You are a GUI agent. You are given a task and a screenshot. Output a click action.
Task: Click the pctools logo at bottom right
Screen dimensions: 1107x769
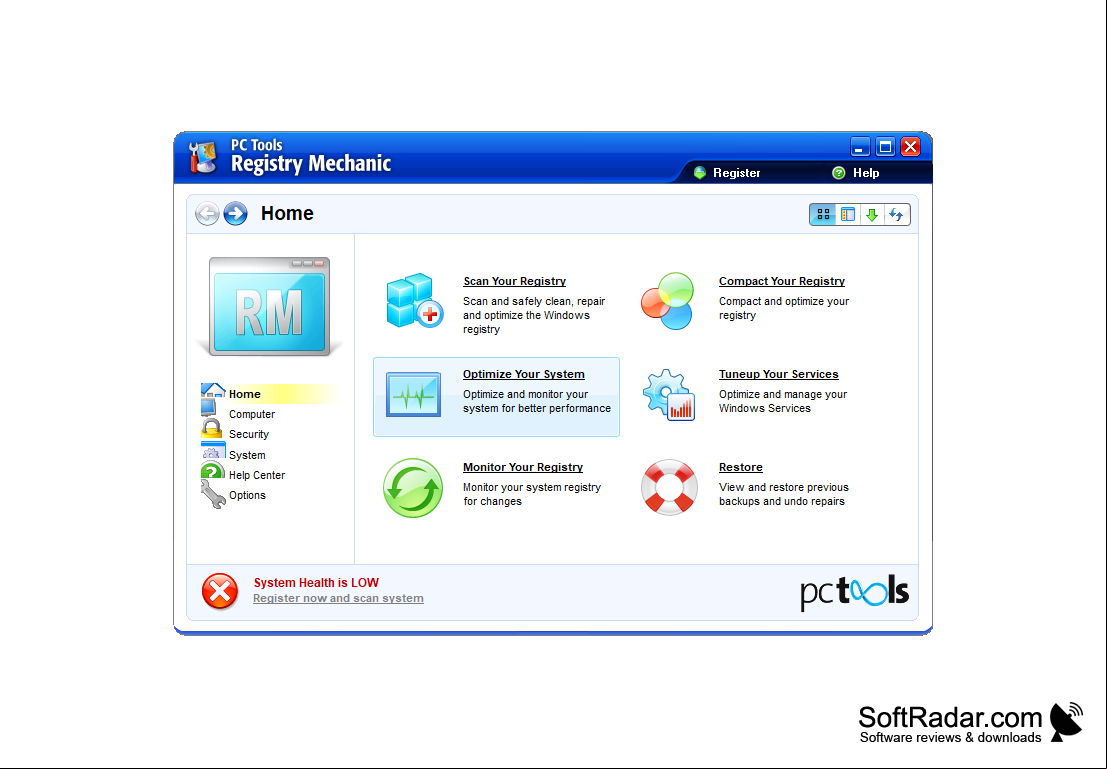click(854, 591)
